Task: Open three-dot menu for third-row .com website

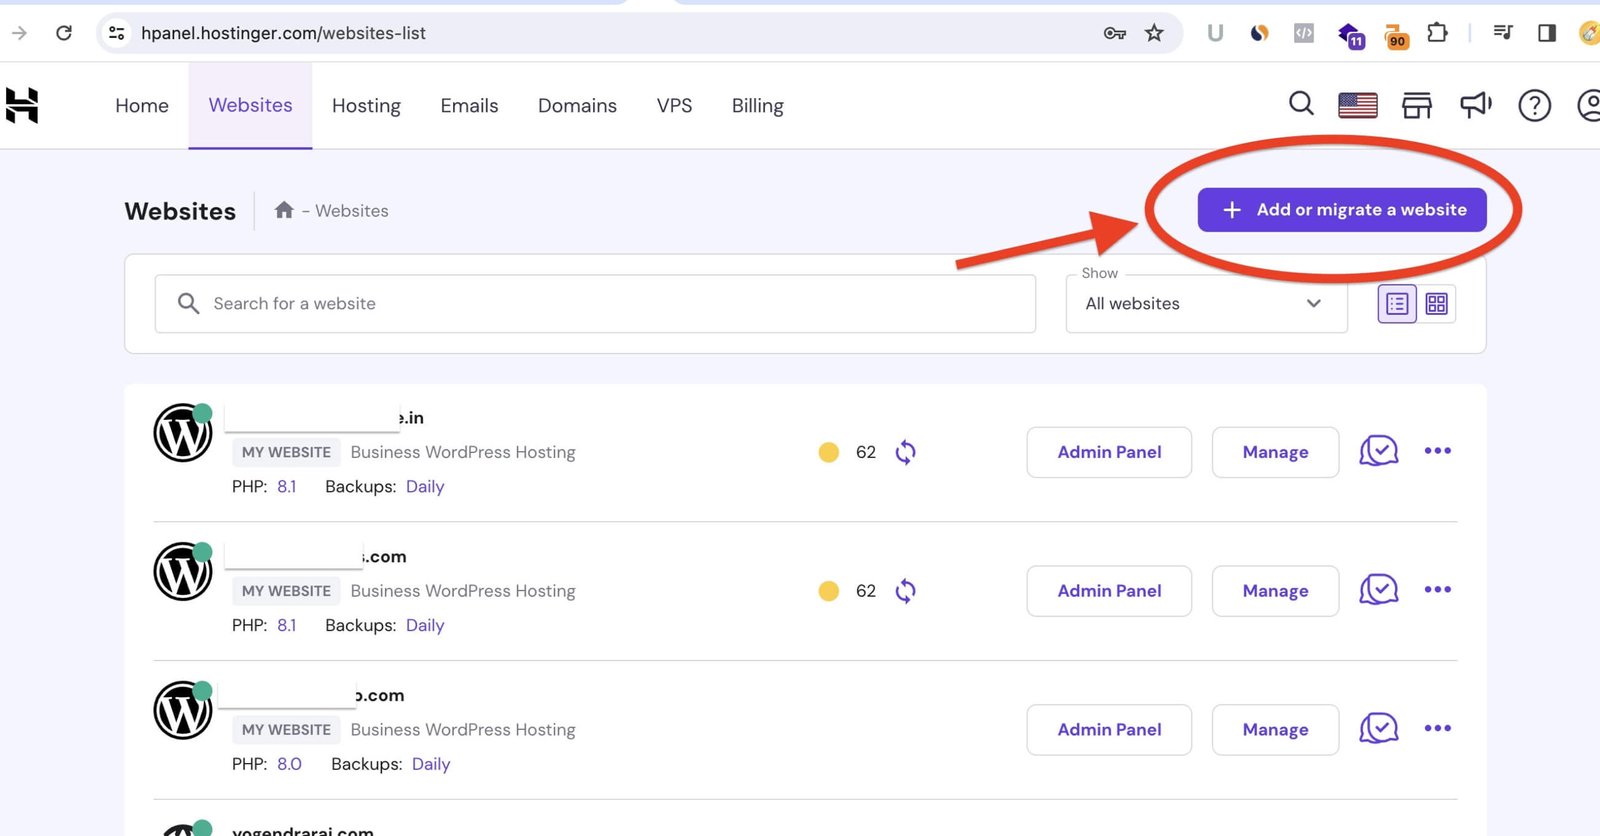Action: pyautogui.click(x=1437, y=729)
